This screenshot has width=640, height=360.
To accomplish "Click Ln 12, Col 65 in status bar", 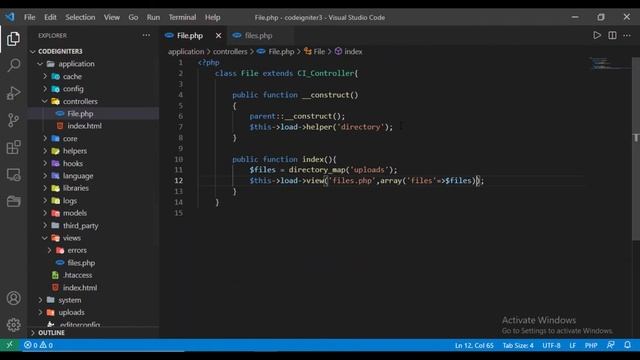I will [x=474, y=345].
